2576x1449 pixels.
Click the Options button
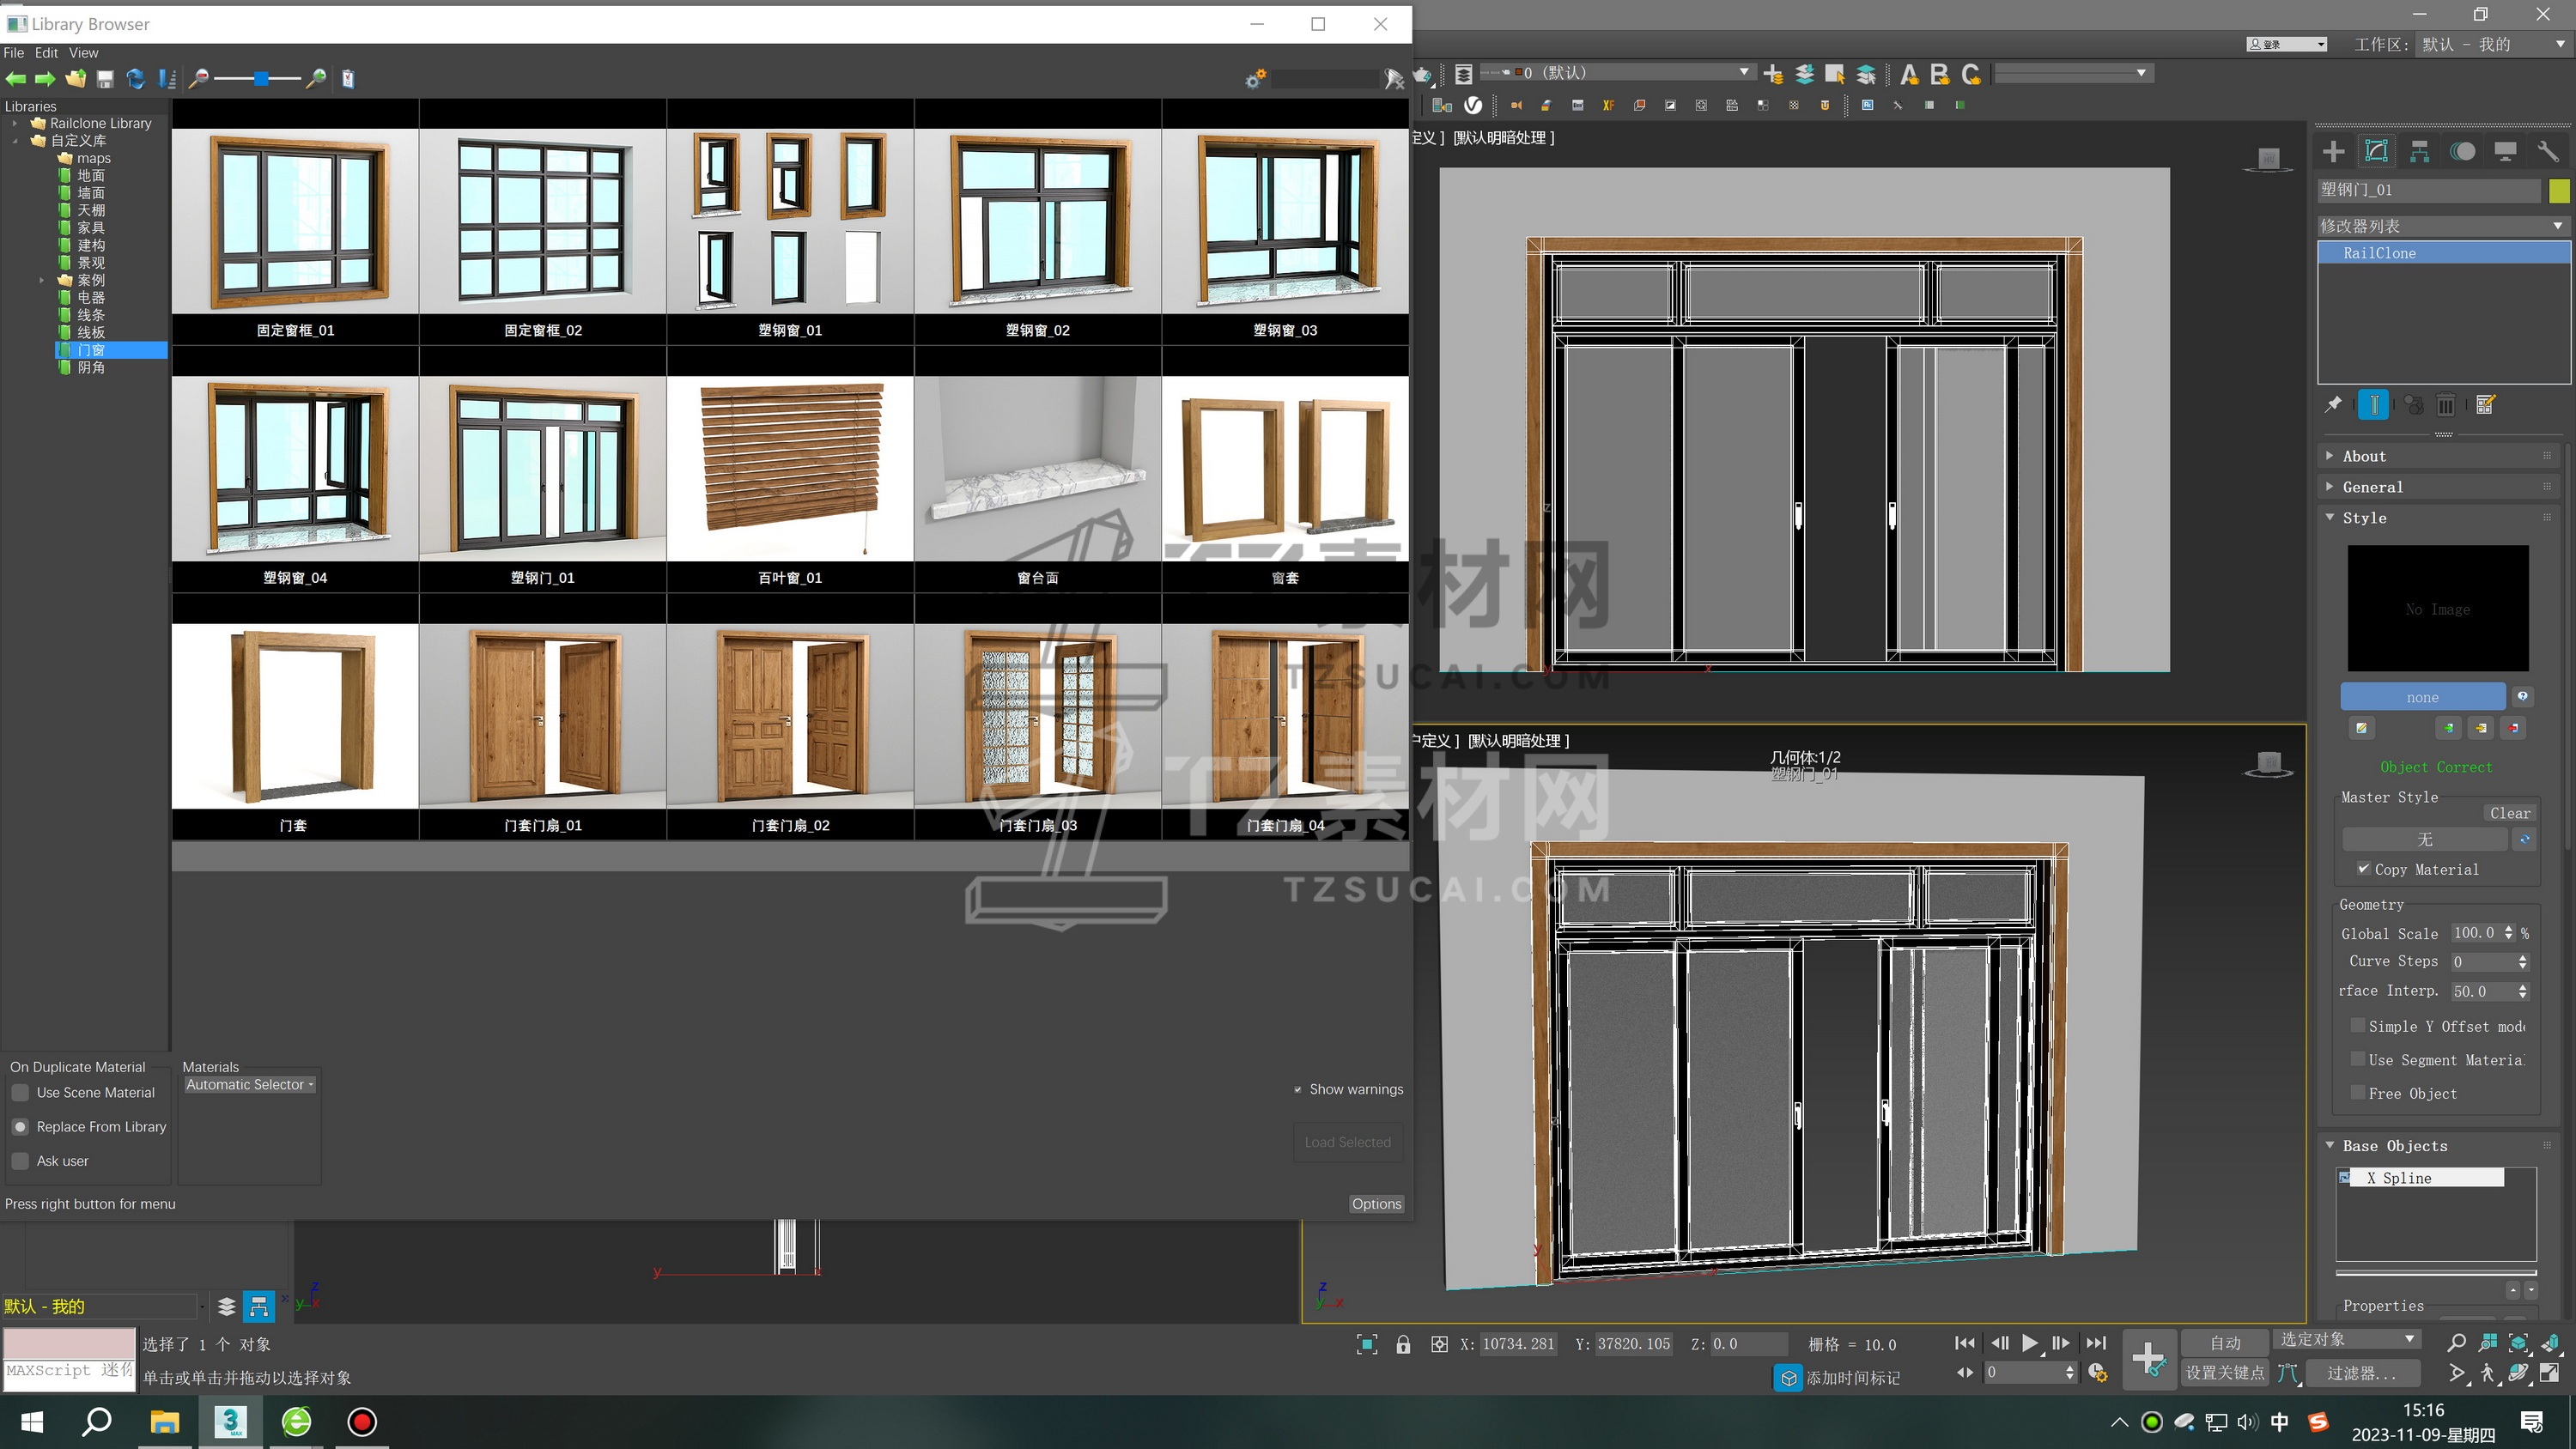pos(1376,1204)
